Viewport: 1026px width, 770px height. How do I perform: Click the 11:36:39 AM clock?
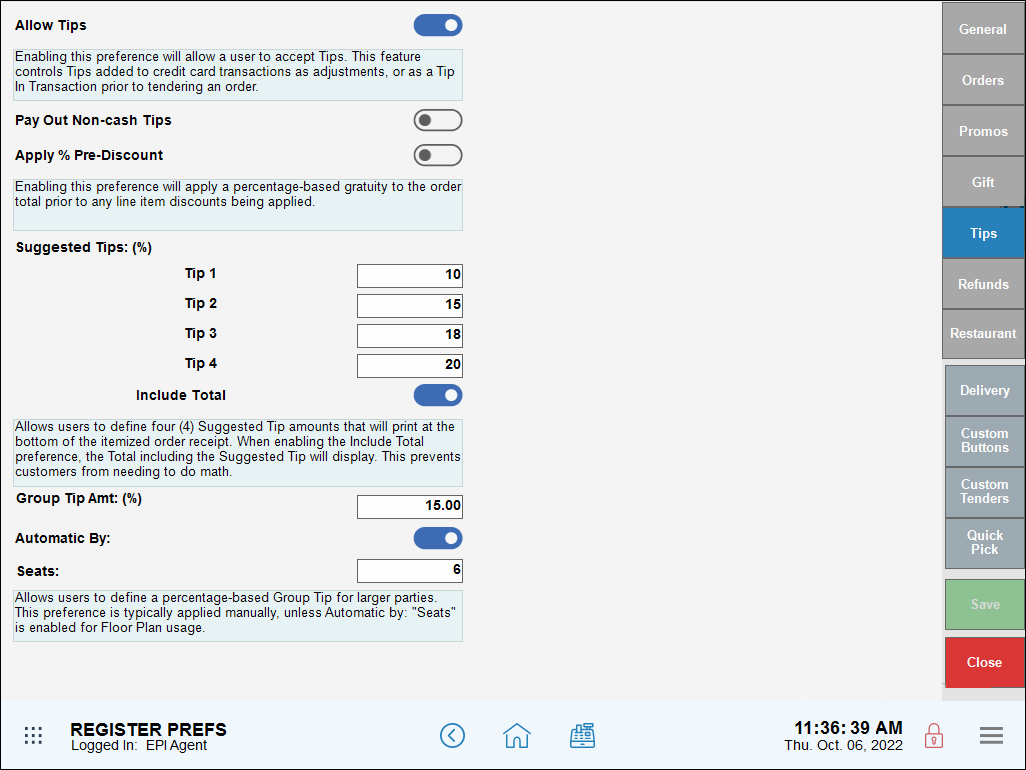click(848, 728)
